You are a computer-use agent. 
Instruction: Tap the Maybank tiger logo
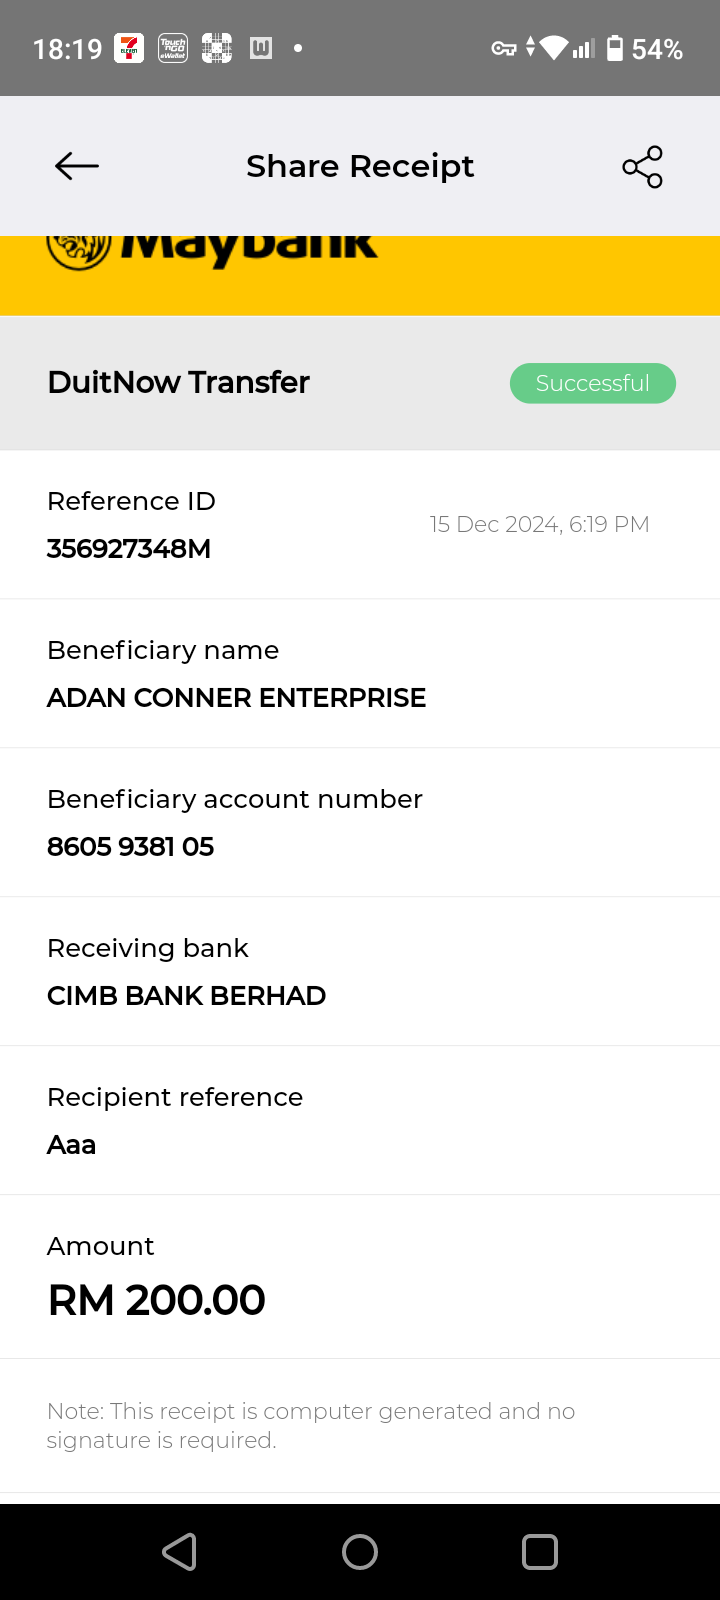[78, 250]
